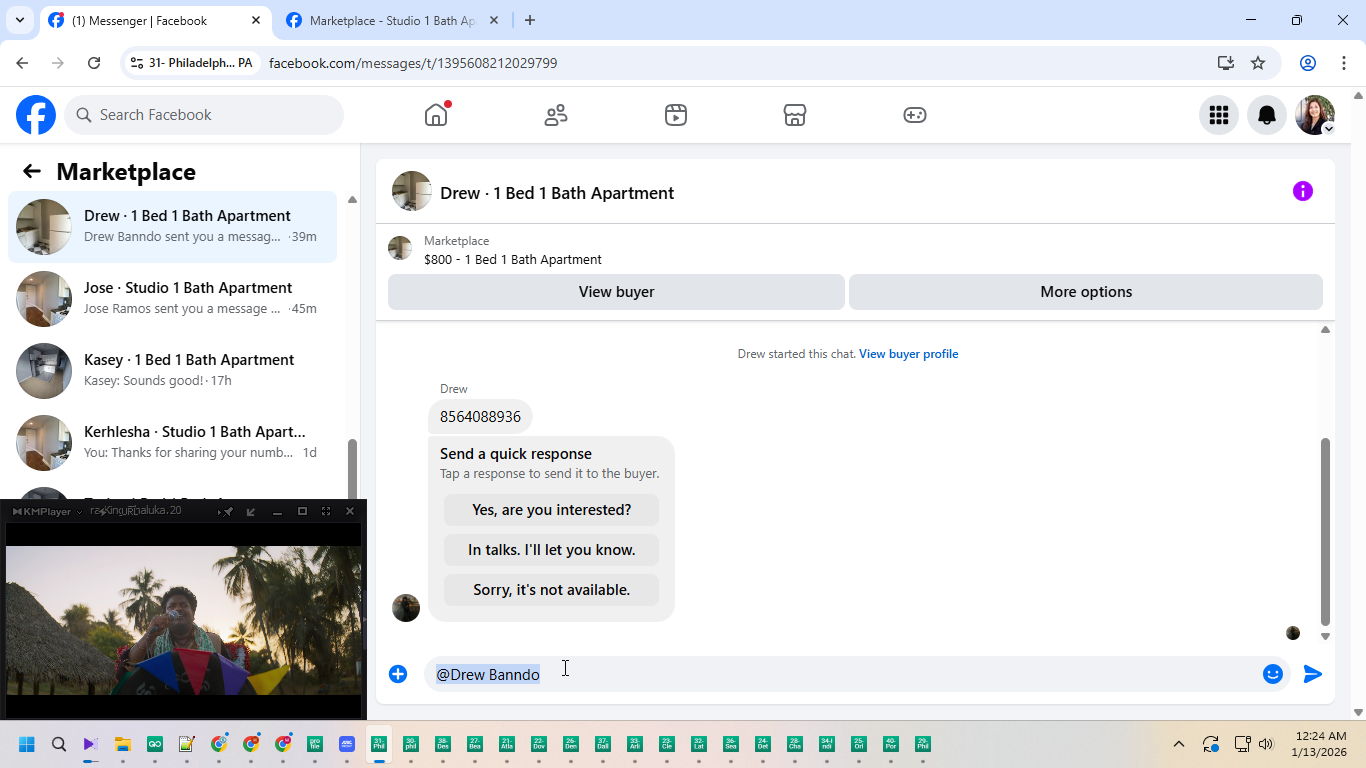Image resolution: width=1366 pixels, height=768 pixels.
Task: Click the View buyer button
Action: pos(616,292)
